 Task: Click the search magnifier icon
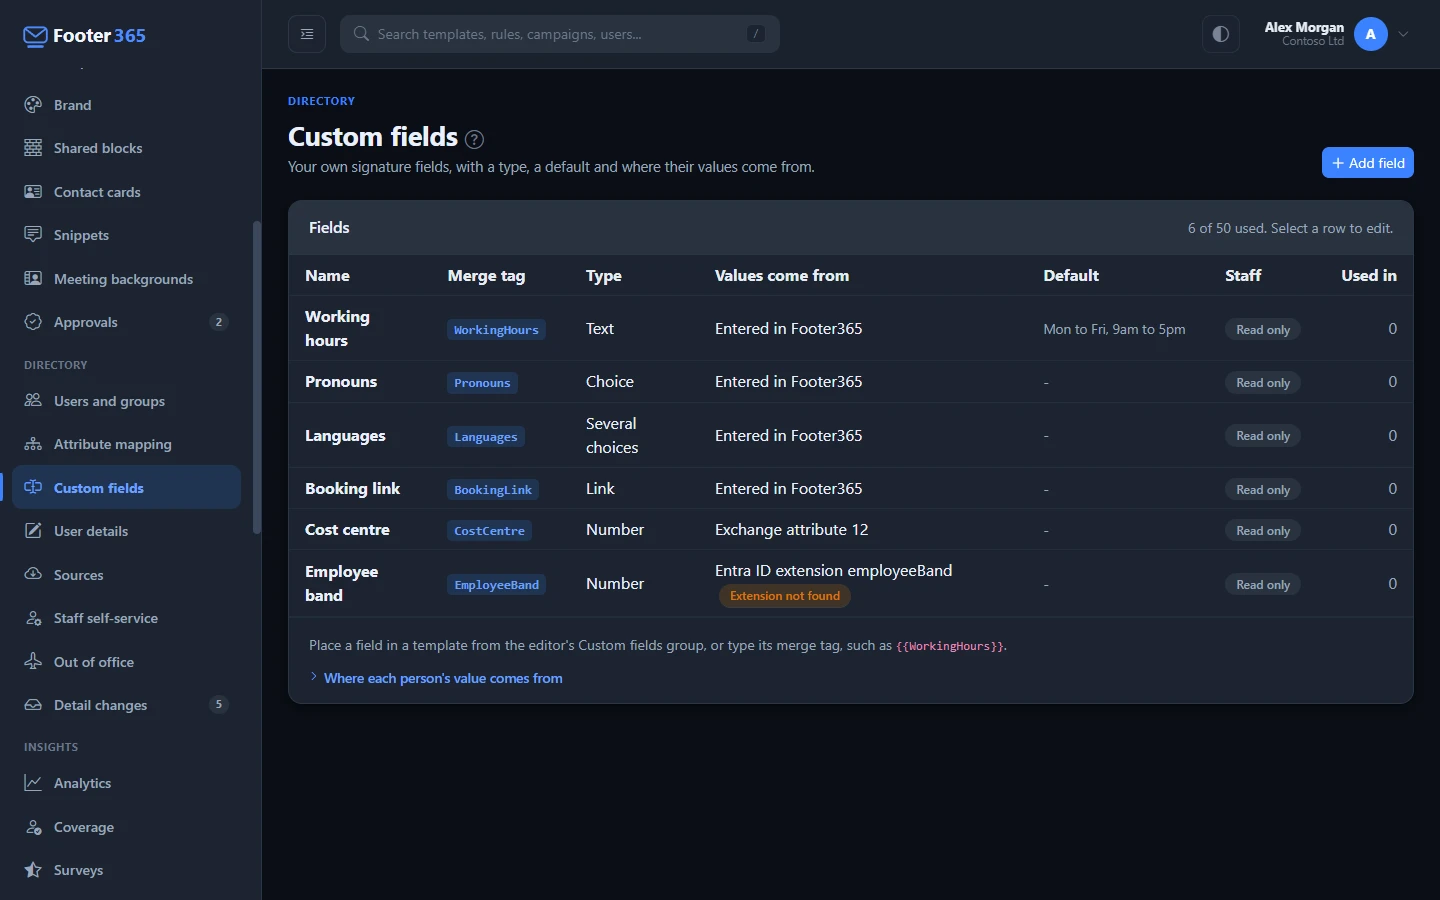pyautogui.click(x=361, y=34)
